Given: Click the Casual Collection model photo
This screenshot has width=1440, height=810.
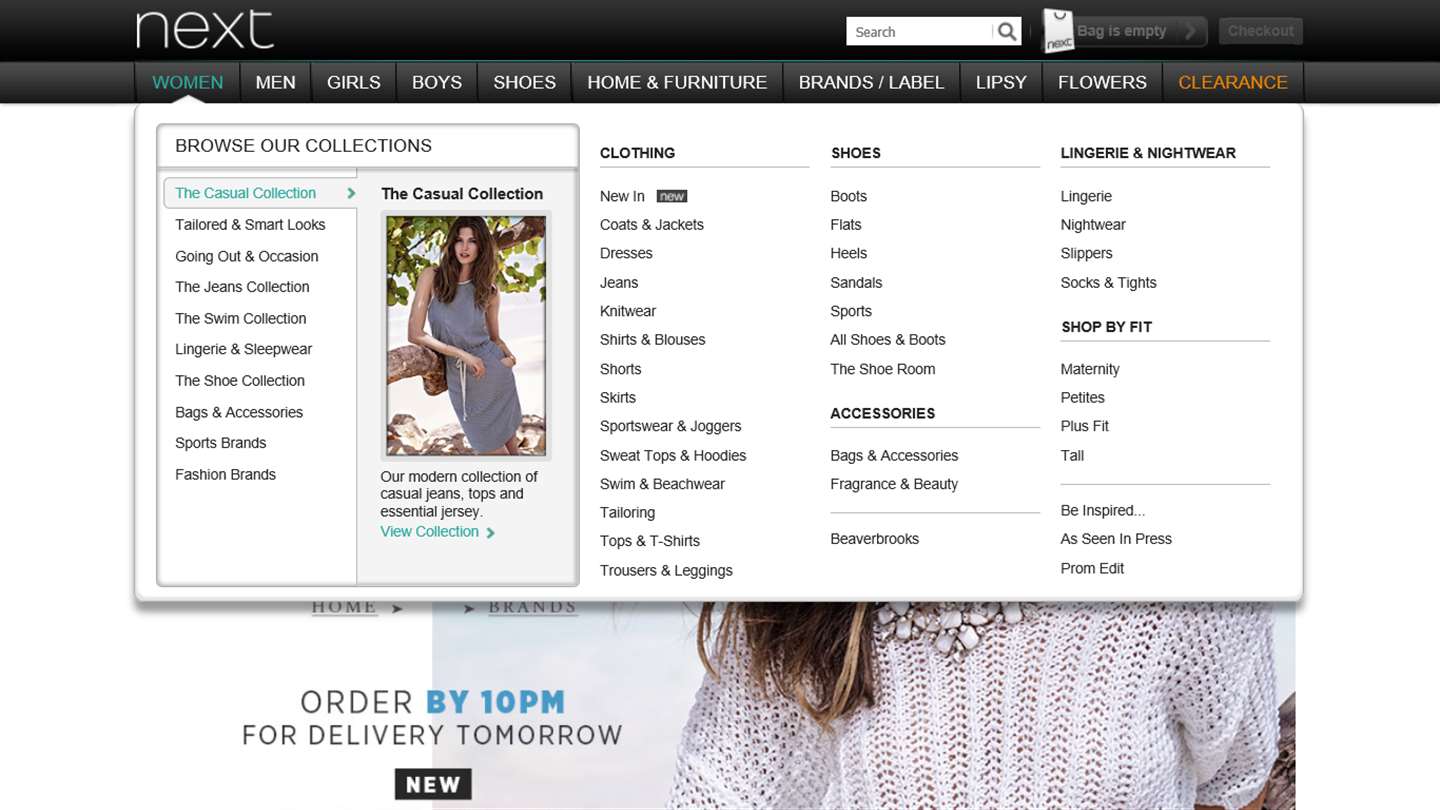Looking at the screenshot, I should tap(466, 335).
